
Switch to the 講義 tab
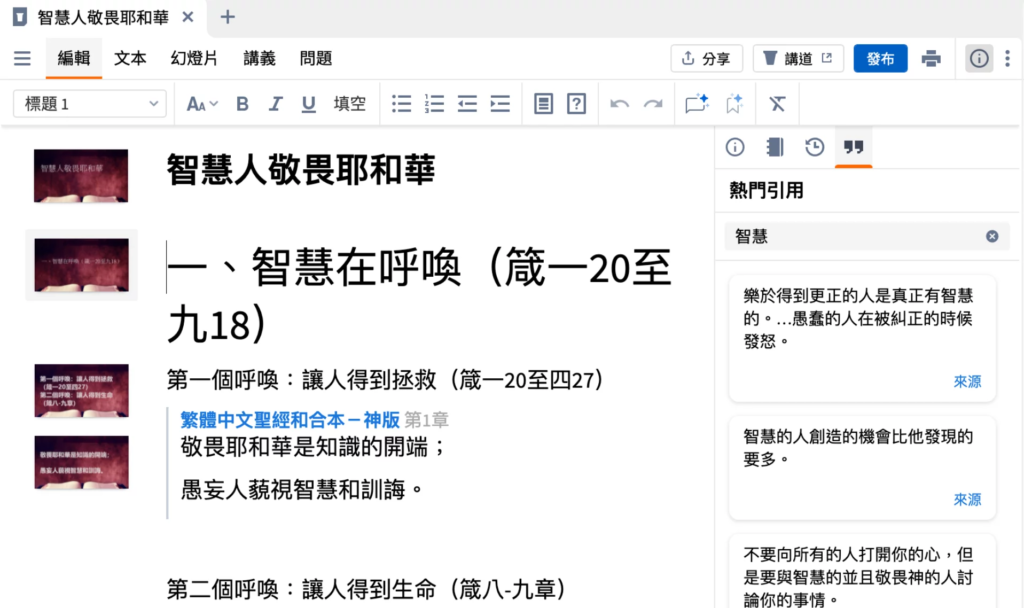pos(259,59)
